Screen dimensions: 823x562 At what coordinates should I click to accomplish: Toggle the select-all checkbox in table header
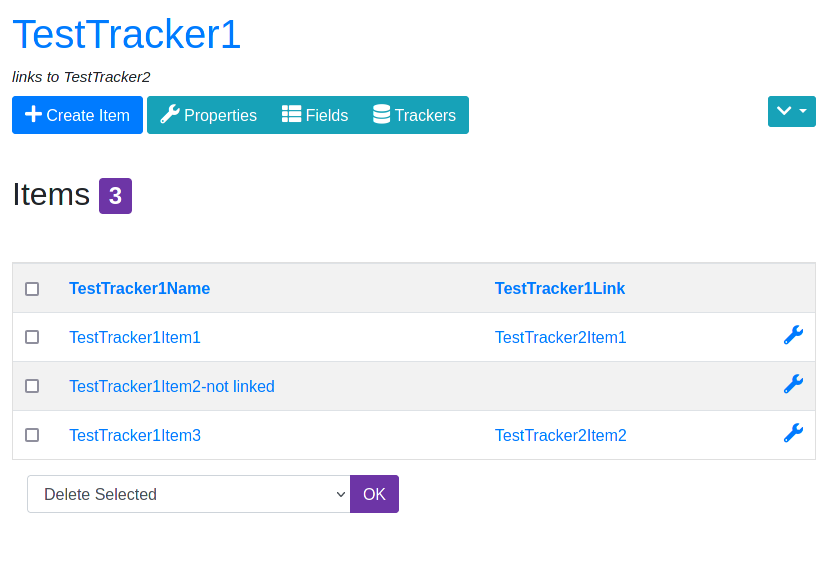tap(32, 289)
